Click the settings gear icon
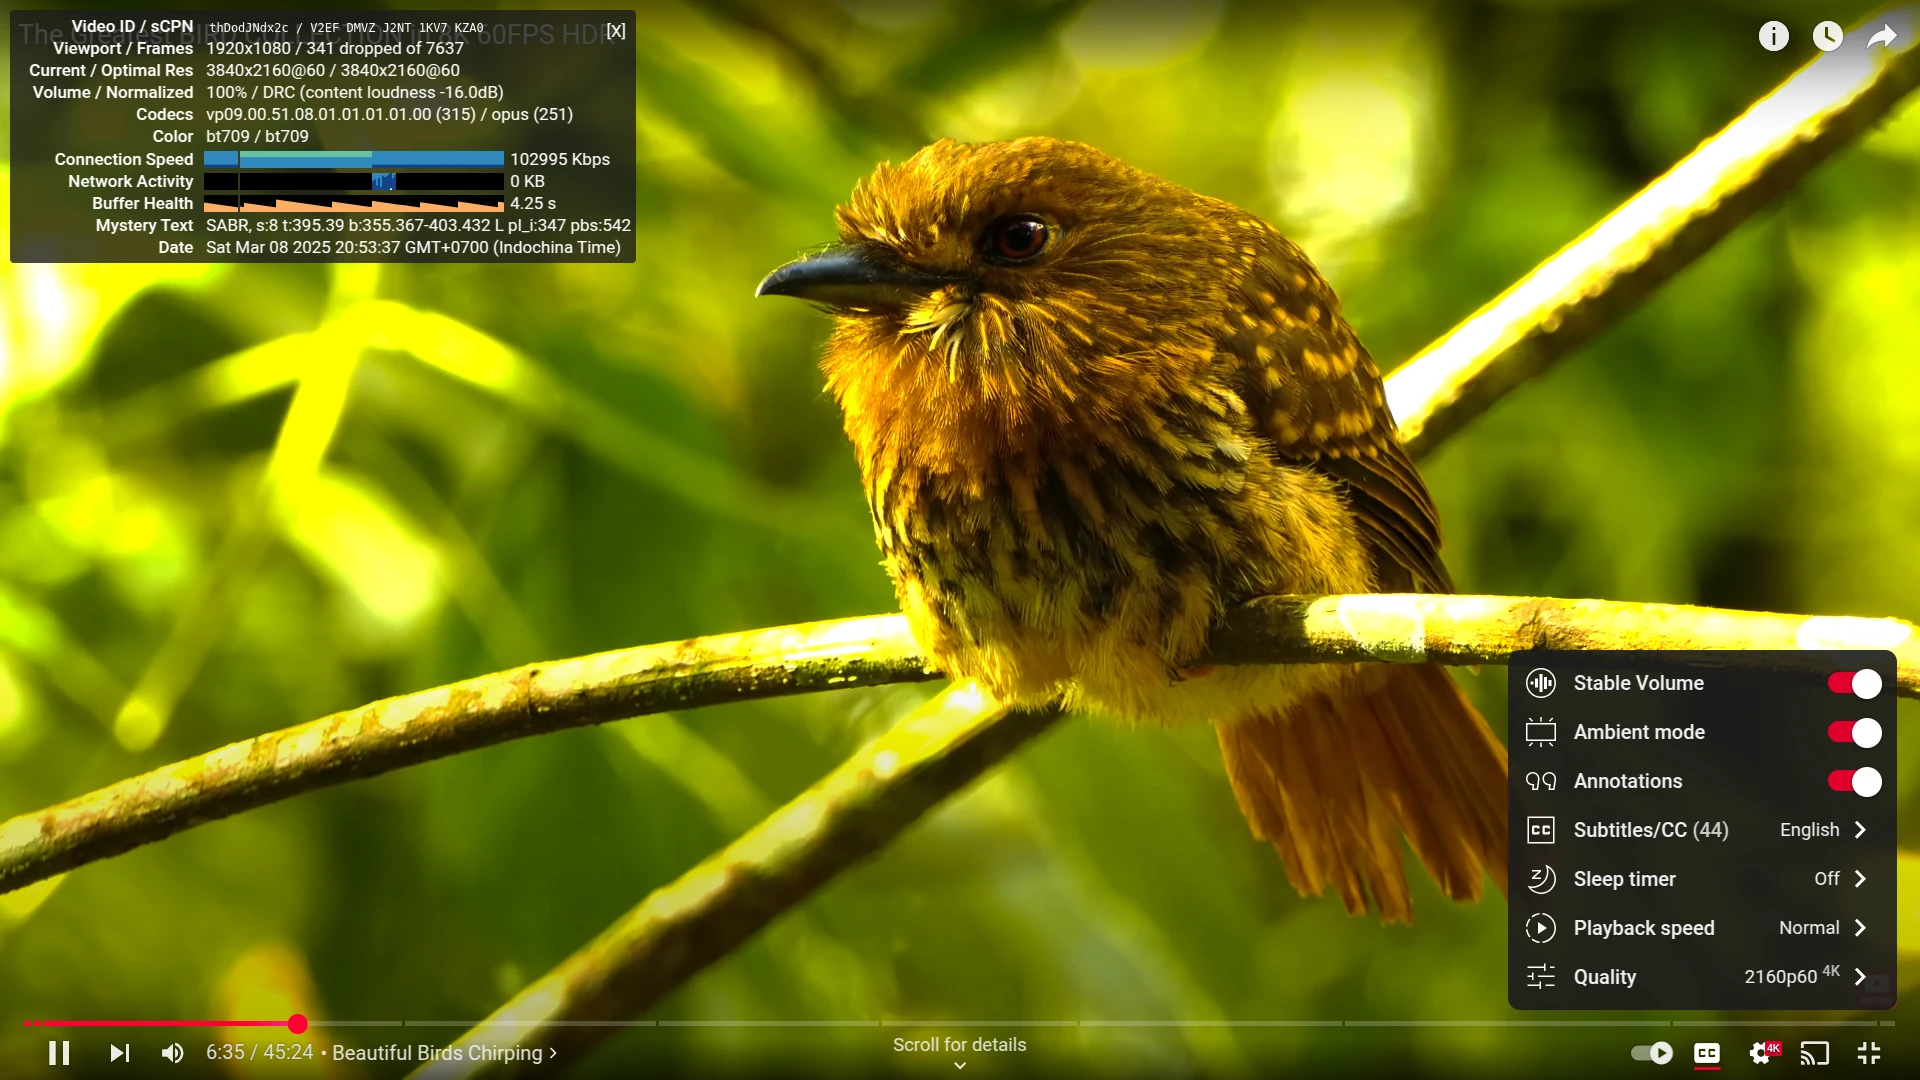The height and width of the screenshot is (1080, 1920). 1761,1053
